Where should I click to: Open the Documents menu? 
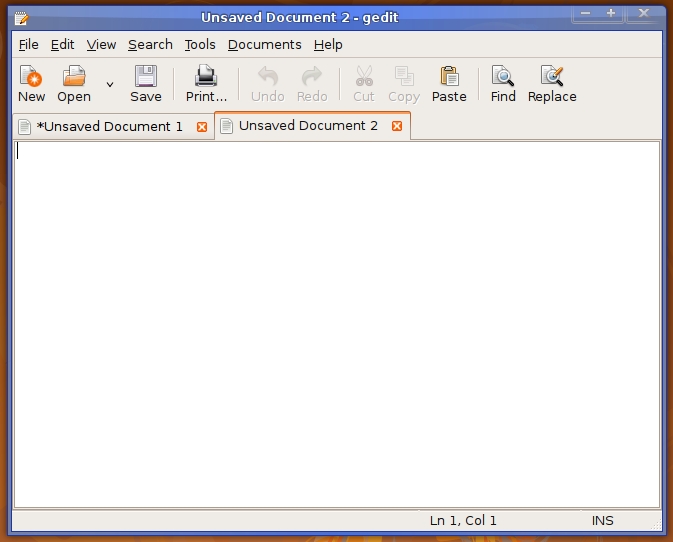pos(264,45)
